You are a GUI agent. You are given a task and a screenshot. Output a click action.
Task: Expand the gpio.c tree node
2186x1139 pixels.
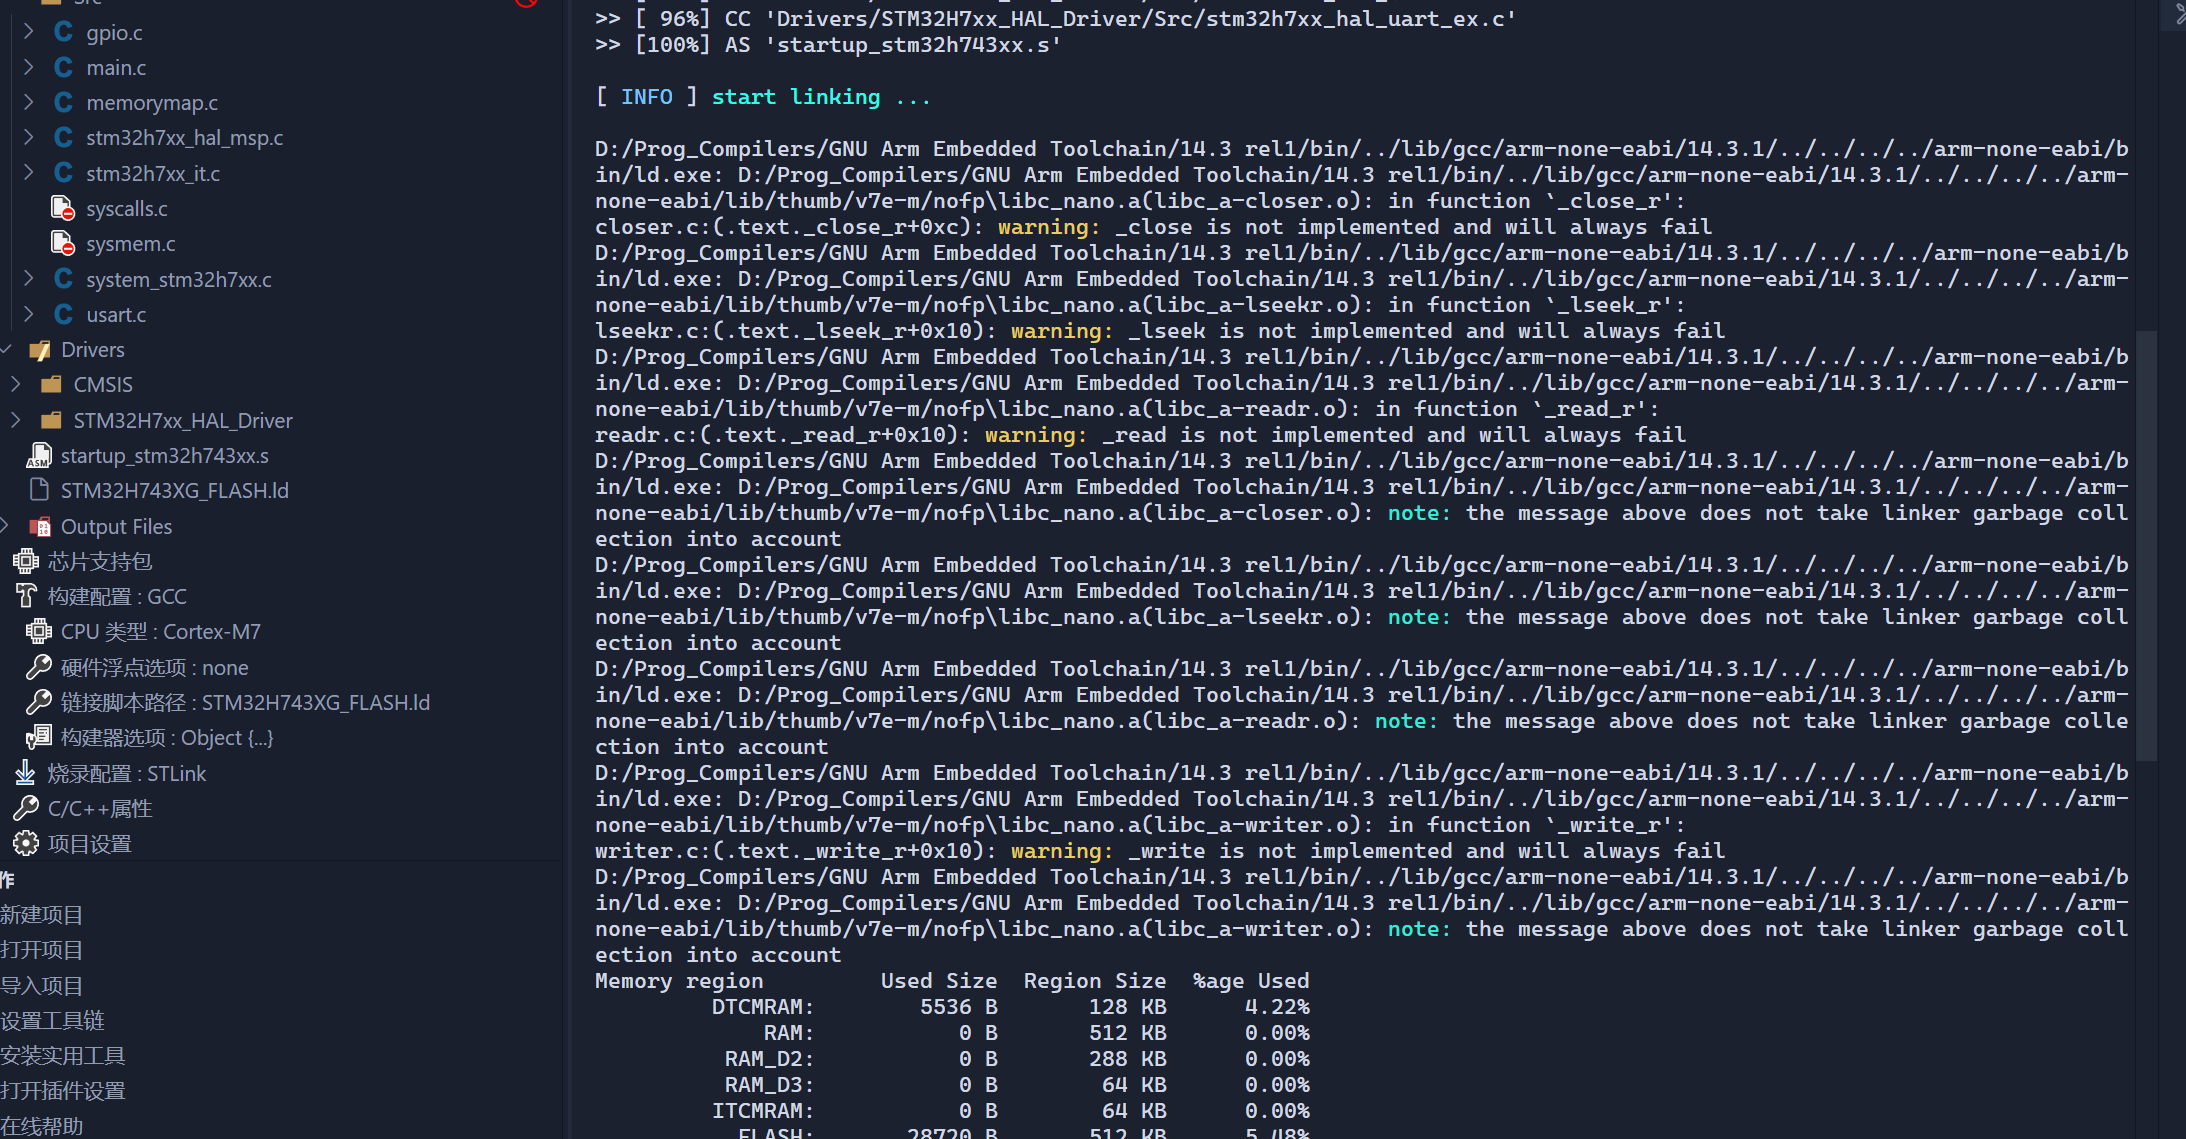pos(29,32)
